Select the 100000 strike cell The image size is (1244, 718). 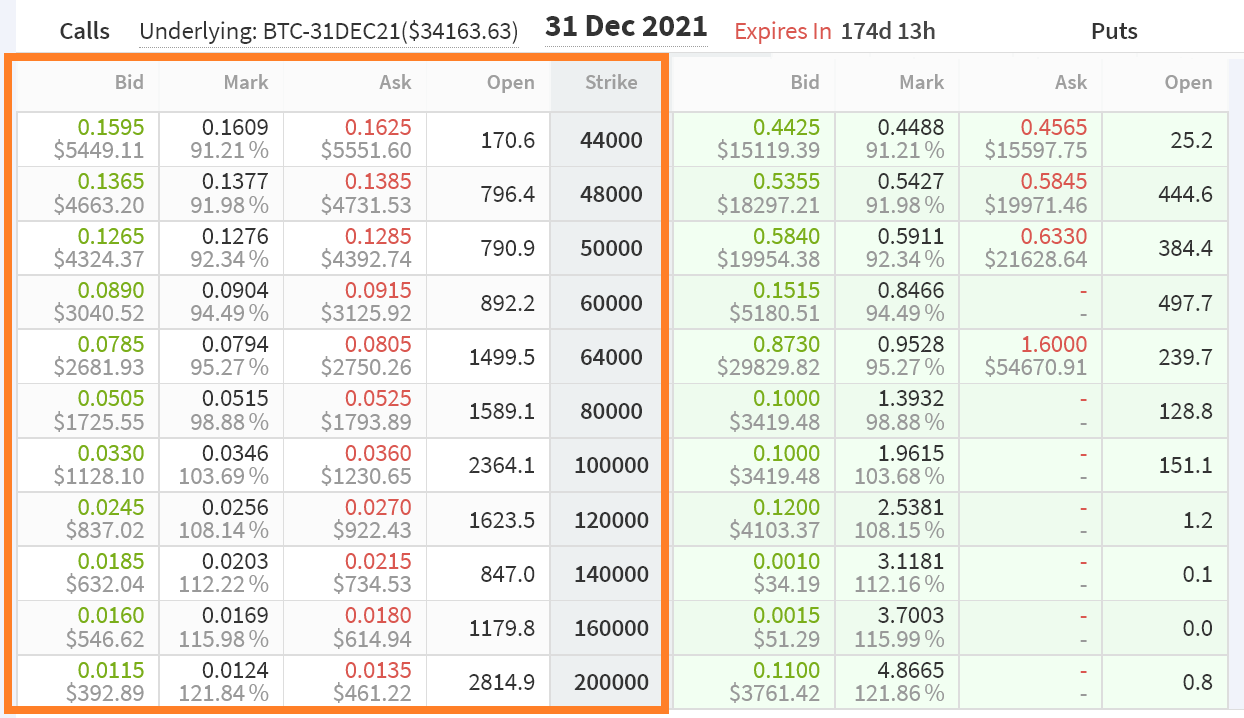pyautogui.click(x=611, y=465)
